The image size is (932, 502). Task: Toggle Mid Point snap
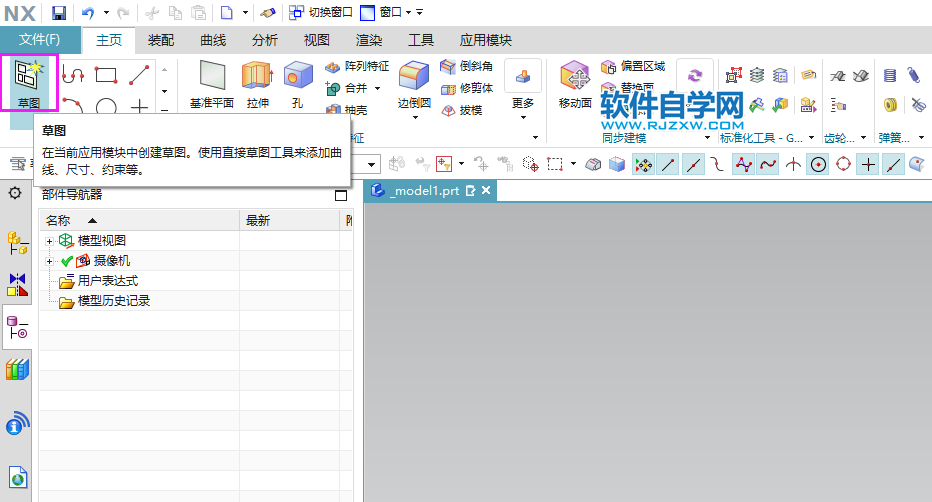693,164
